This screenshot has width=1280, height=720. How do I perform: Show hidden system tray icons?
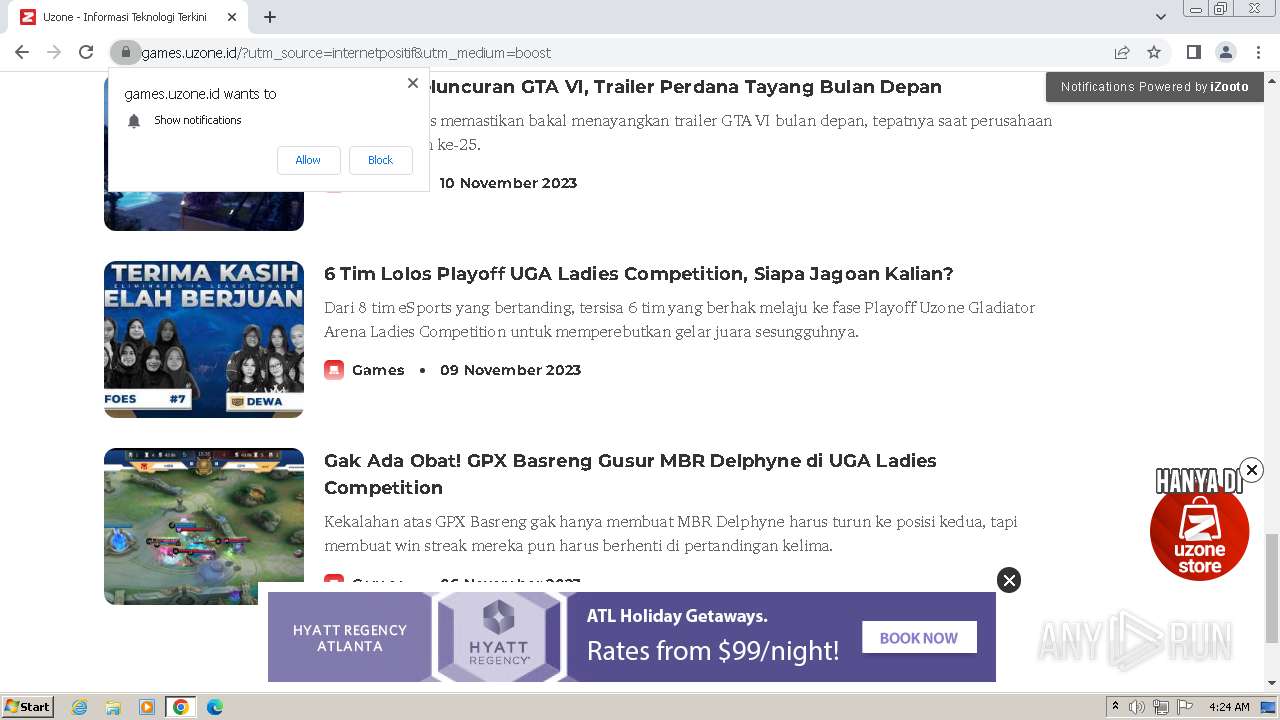pos(1115,707)
